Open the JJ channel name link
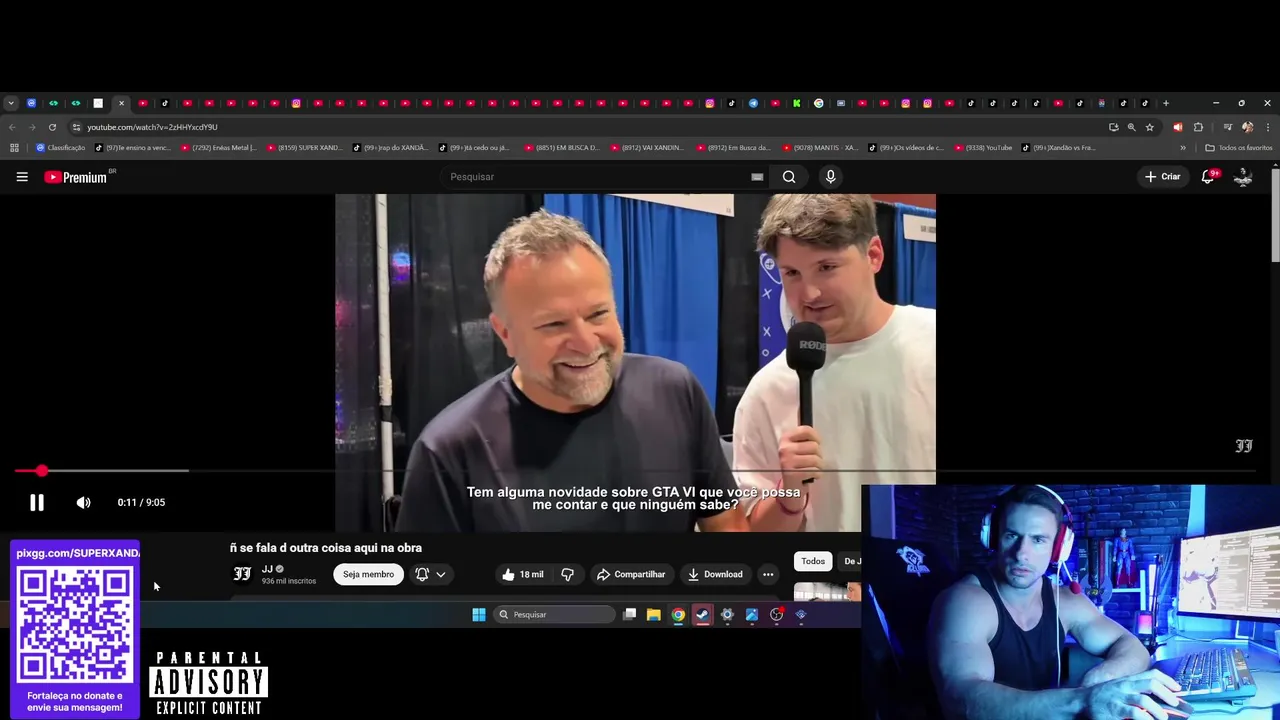Image resolution: width=1280 pixels, height=720 pixels. (x=267, y=569)
